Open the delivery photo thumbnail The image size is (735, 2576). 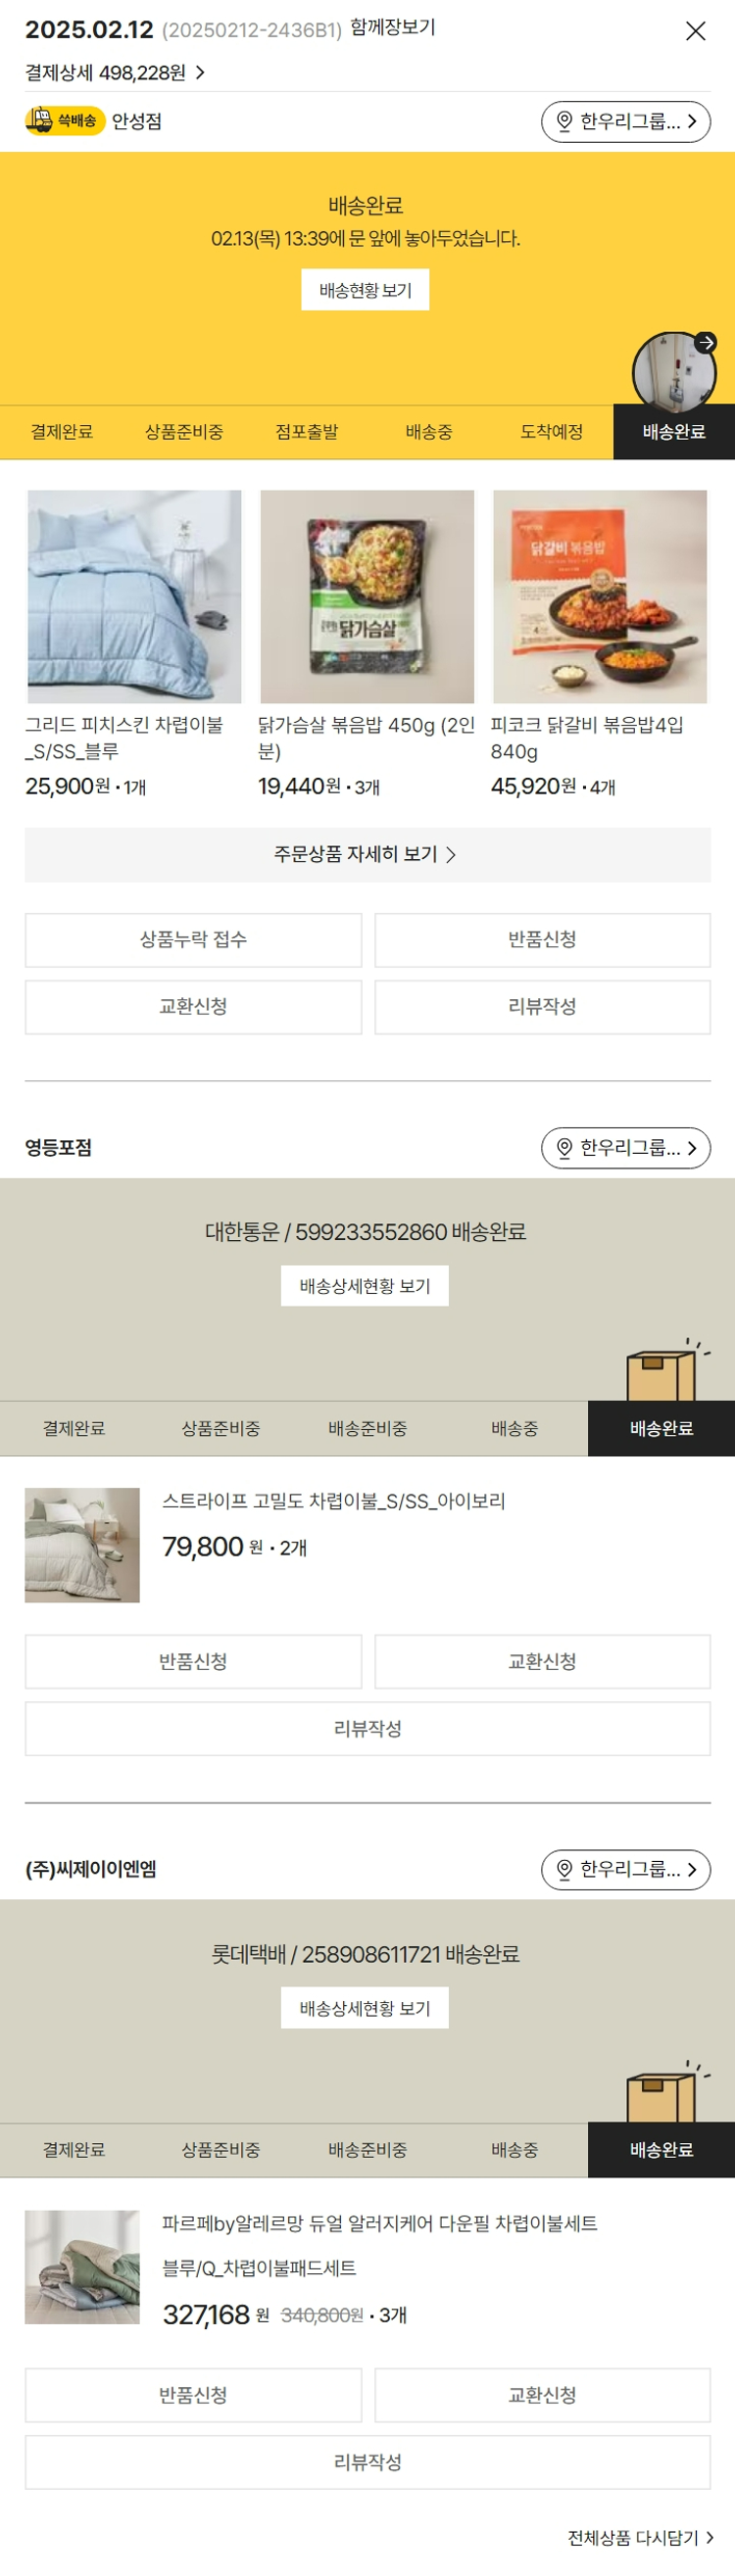click(673, 372)
